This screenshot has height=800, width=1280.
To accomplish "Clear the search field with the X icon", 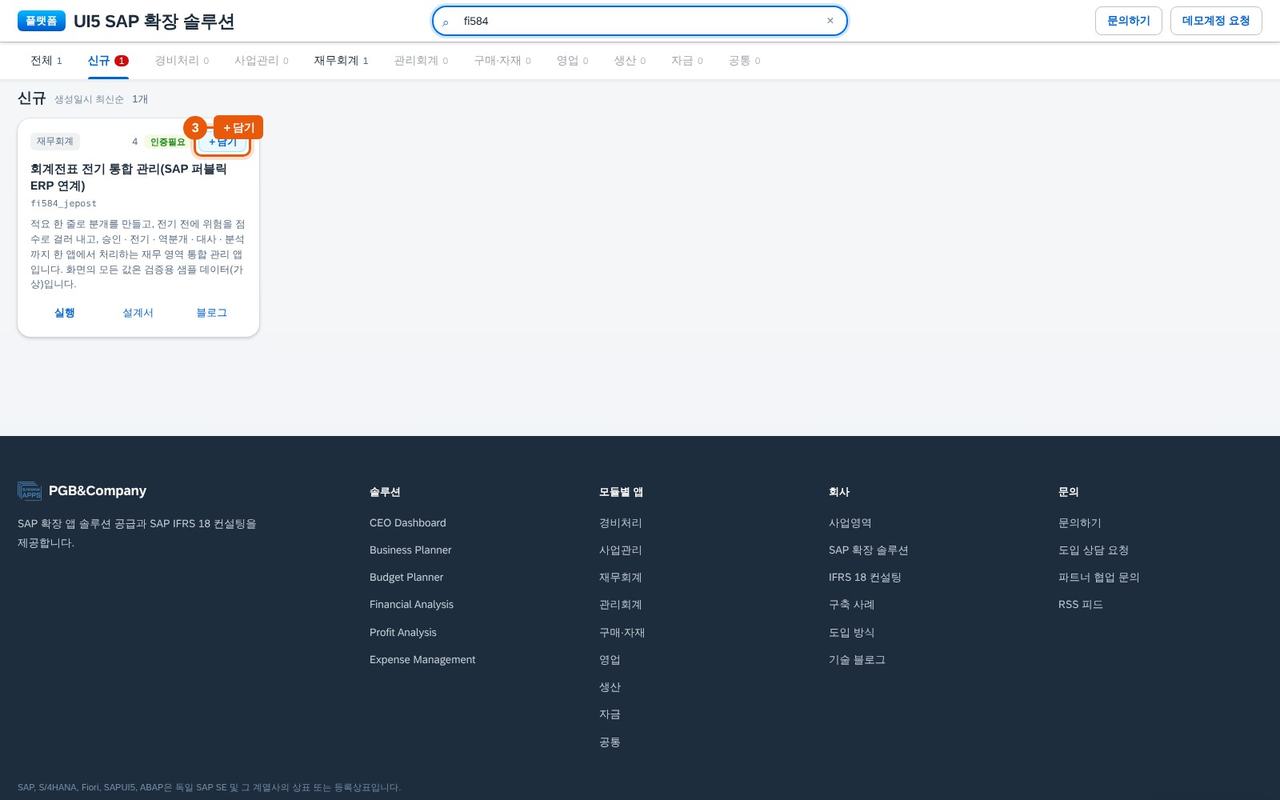I will point(830,21).
